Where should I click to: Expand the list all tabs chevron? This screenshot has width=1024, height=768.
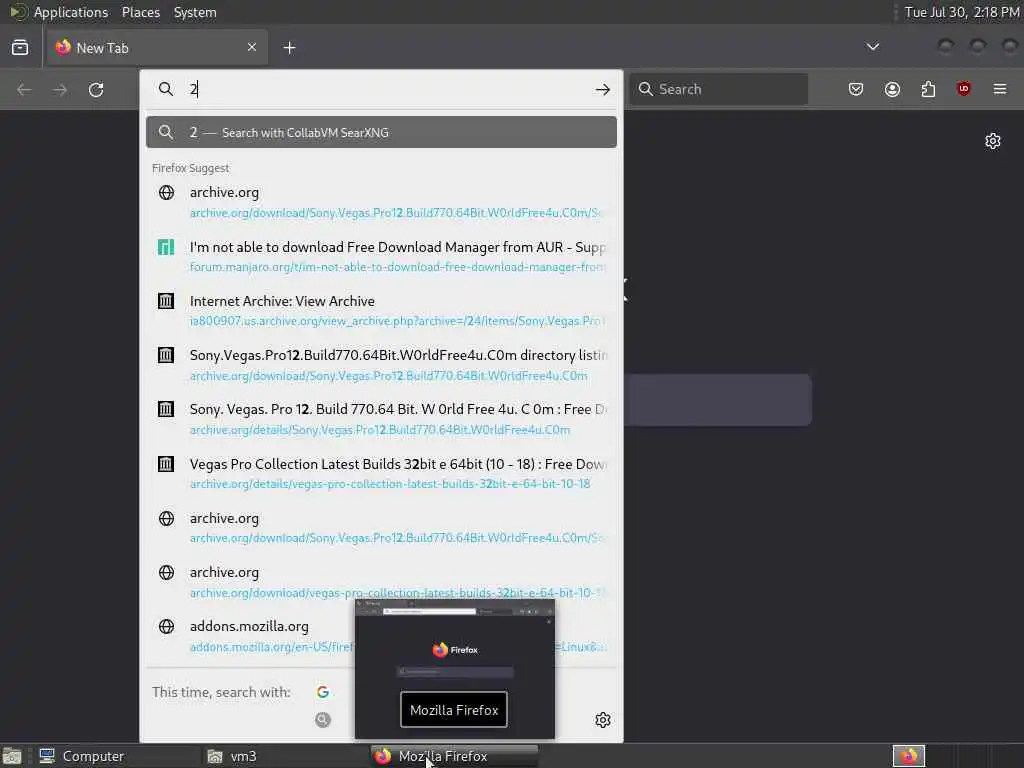click(872, 47)
